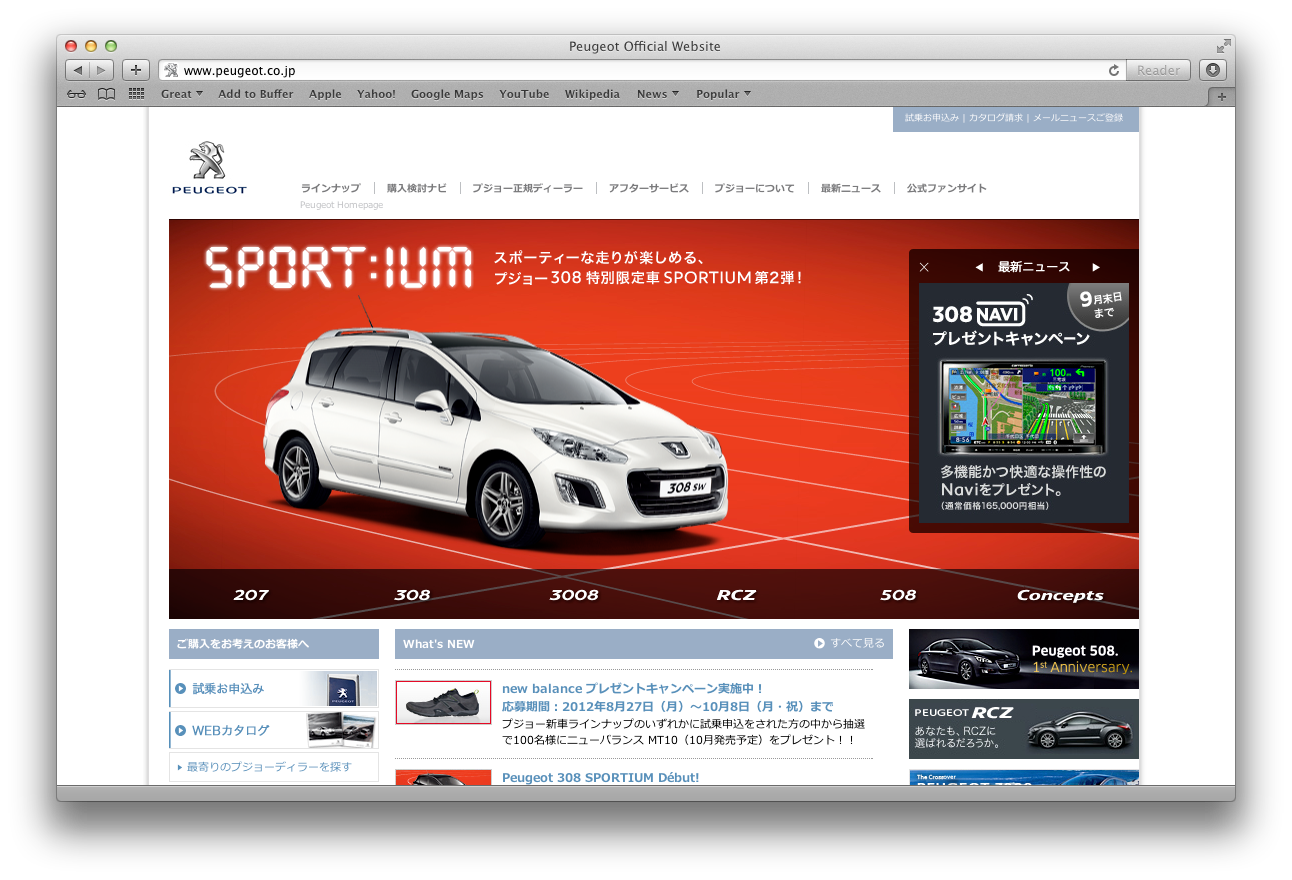Click the 308 NAVI campaign banner

click(x=1024, y=403)
